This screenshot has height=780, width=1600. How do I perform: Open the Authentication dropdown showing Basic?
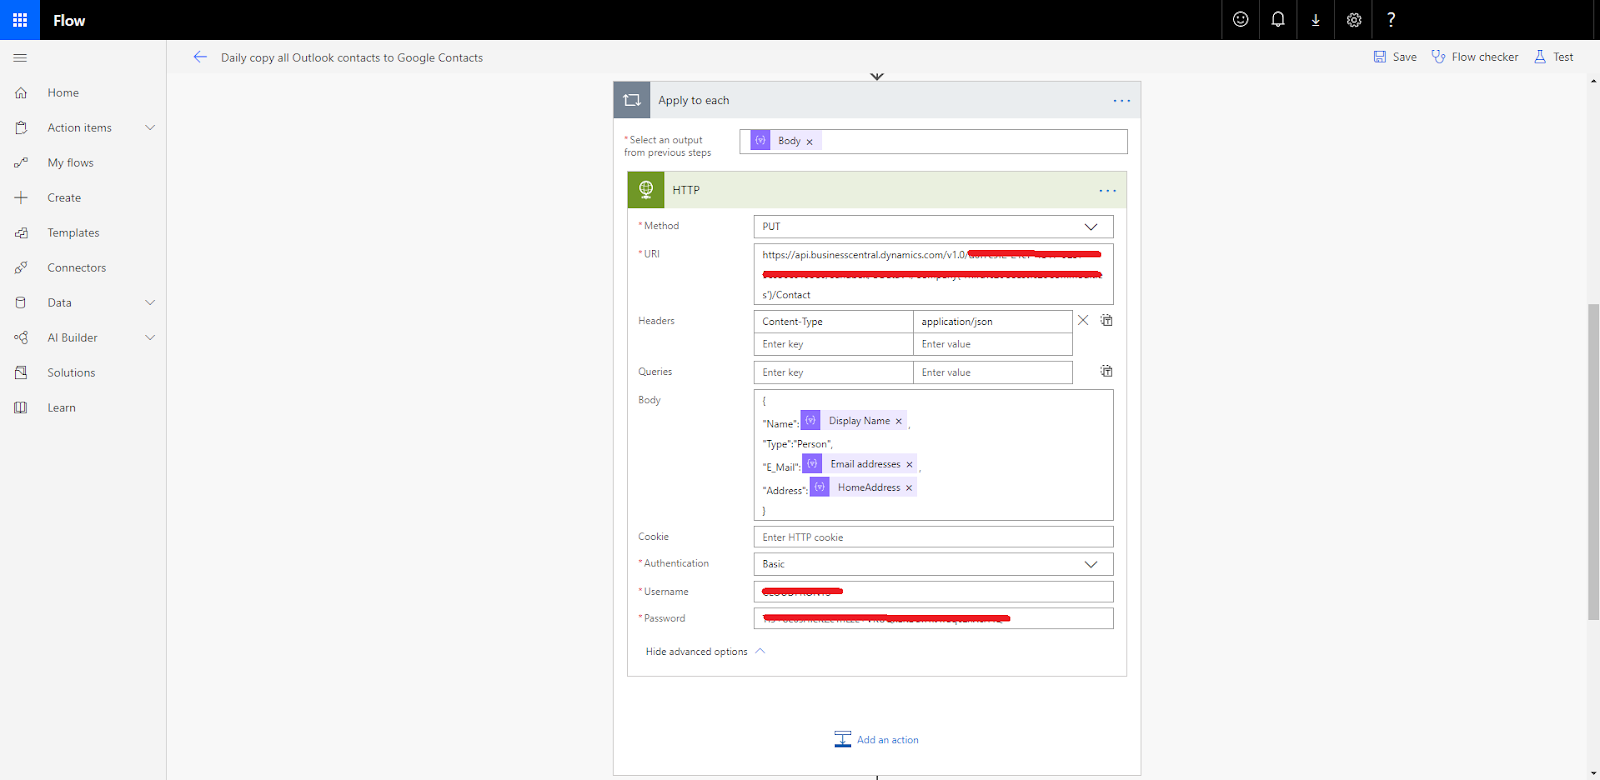(x=933, y=564)
